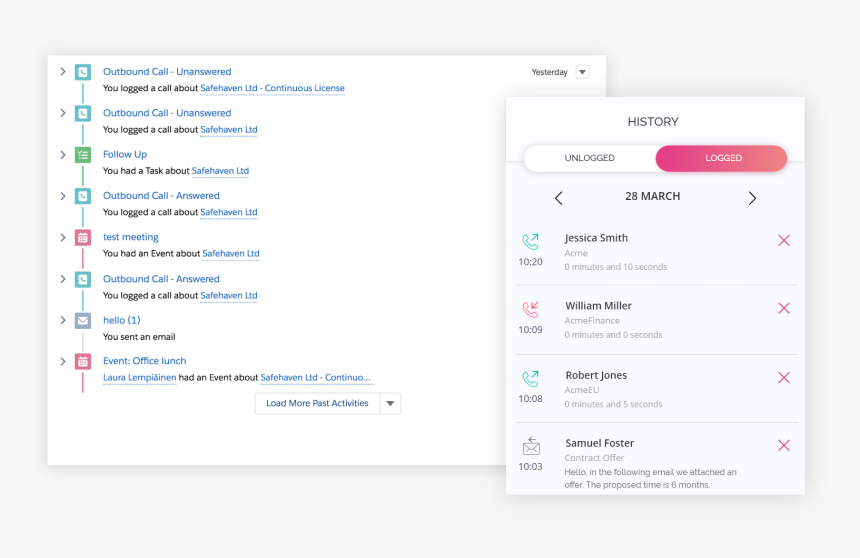Switch to the Logged history tab

coord(721,158)
